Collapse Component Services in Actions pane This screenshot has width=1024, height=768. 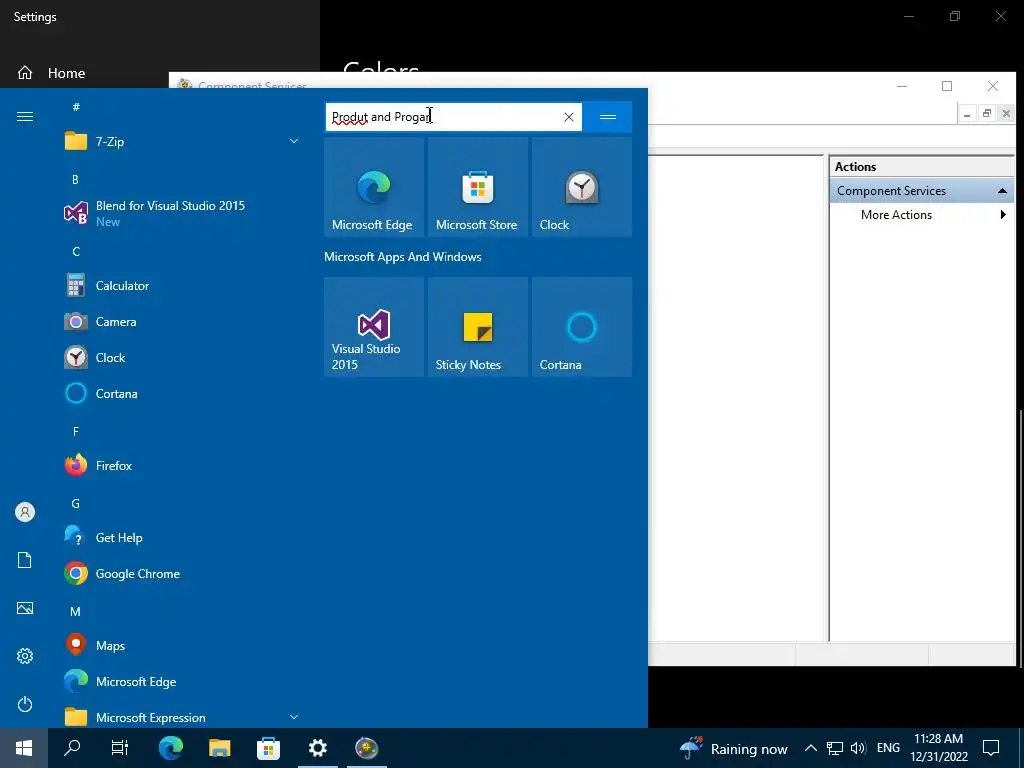click(x=1002, y=191)
